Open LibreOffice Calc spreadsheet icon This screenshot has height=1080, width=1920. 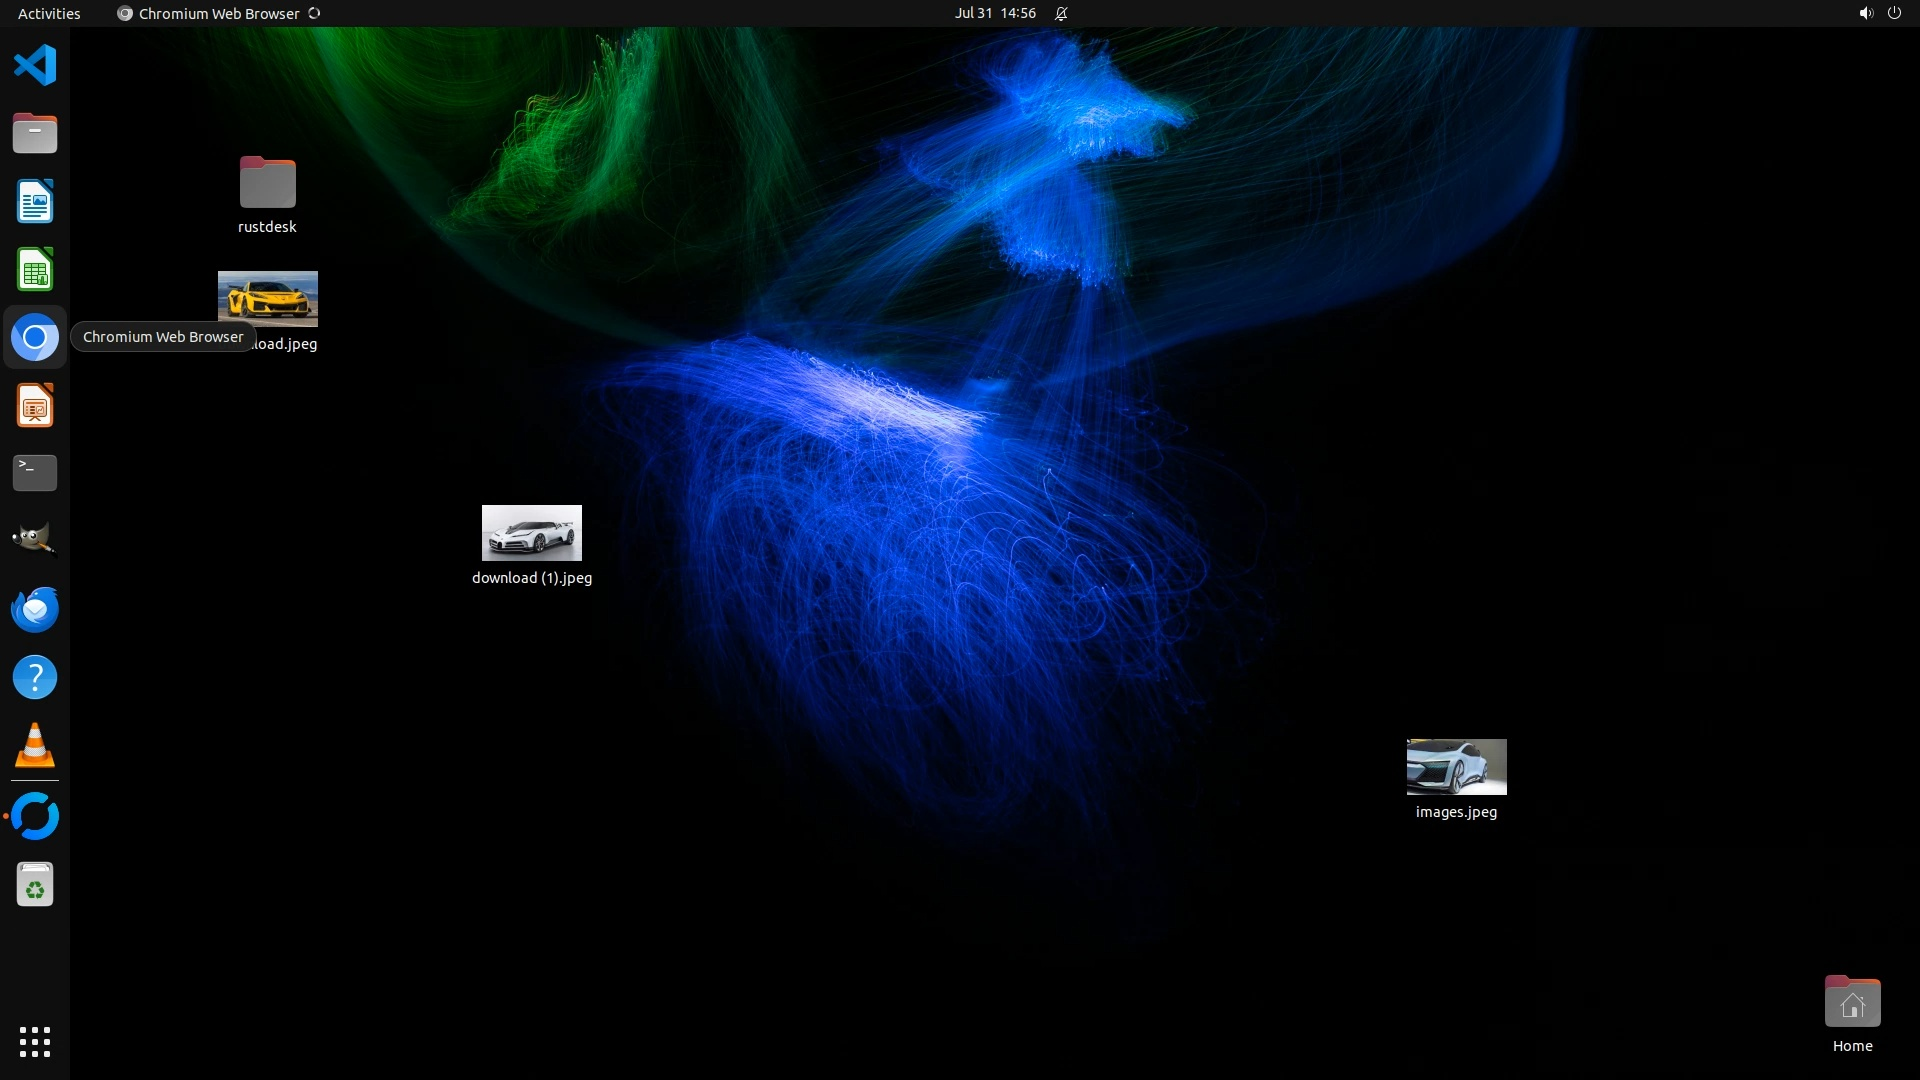tap(35, 270)
